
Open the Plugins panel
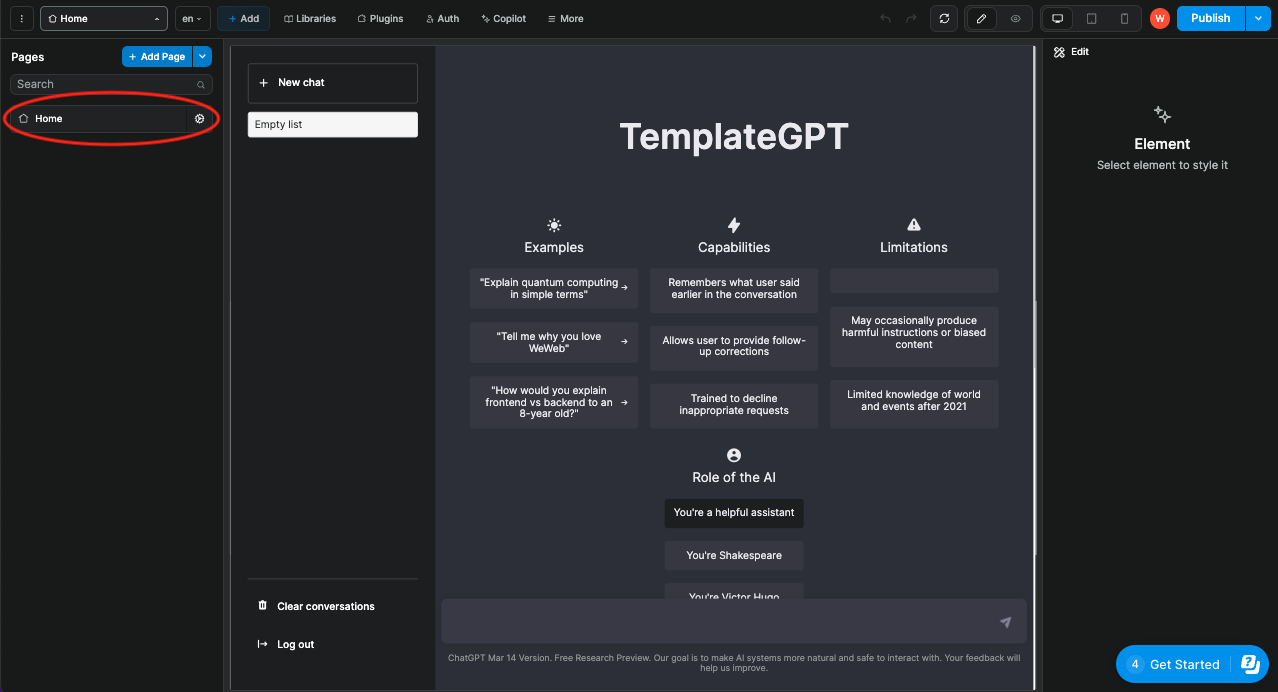tap(379, 18)
